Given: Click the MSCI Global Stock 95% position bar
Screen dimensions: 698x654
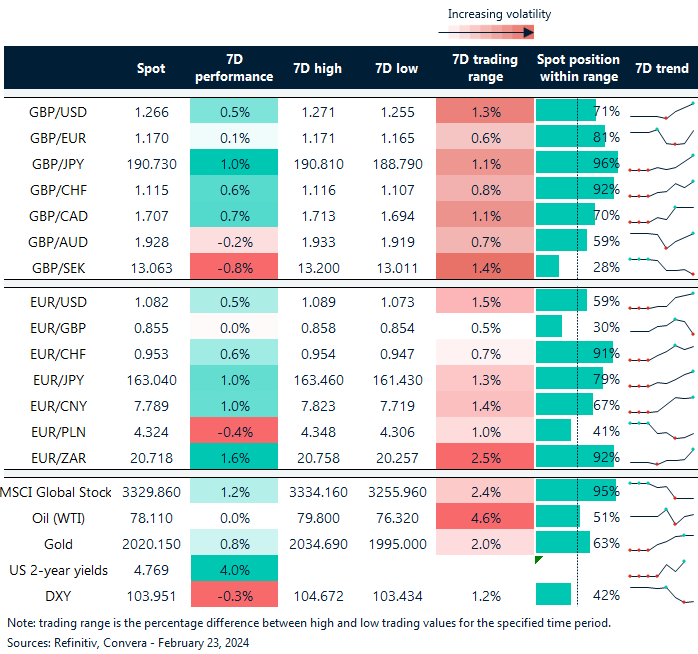Looking at the screenshot, I should pyautogui.click(x=576, y=491).
